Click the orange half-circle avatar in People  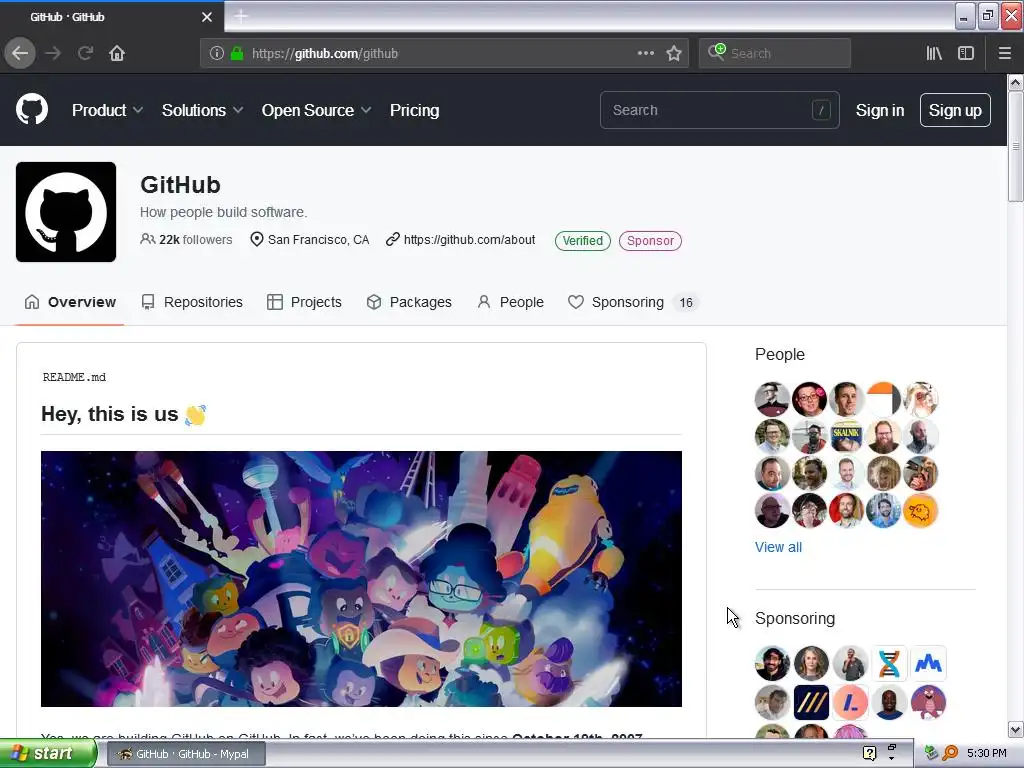(x=884, y=399)
